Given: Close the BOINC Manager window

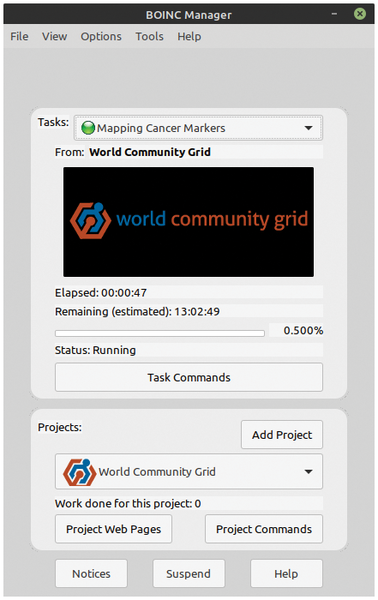Looking at the screenshot, I should (x=360, y=14).
